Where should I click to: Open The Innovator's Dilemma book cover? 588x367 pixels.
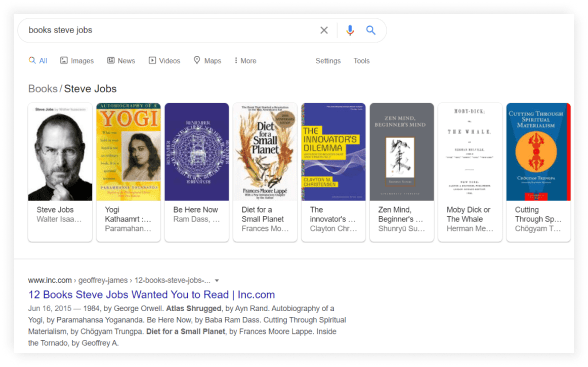point(334,152)
